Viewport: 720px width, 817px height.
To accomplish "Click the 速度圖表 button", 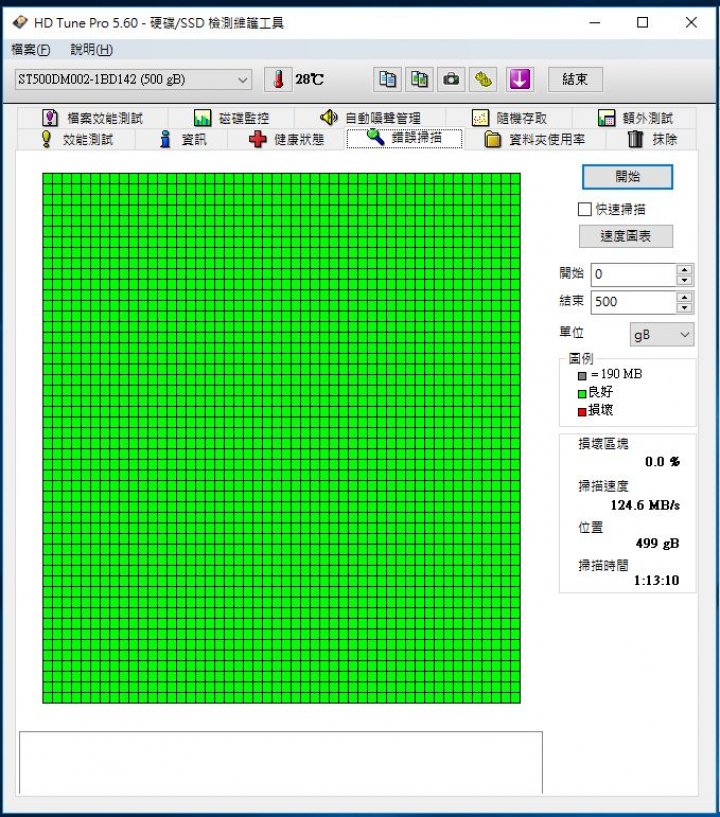I will point(626,236).
